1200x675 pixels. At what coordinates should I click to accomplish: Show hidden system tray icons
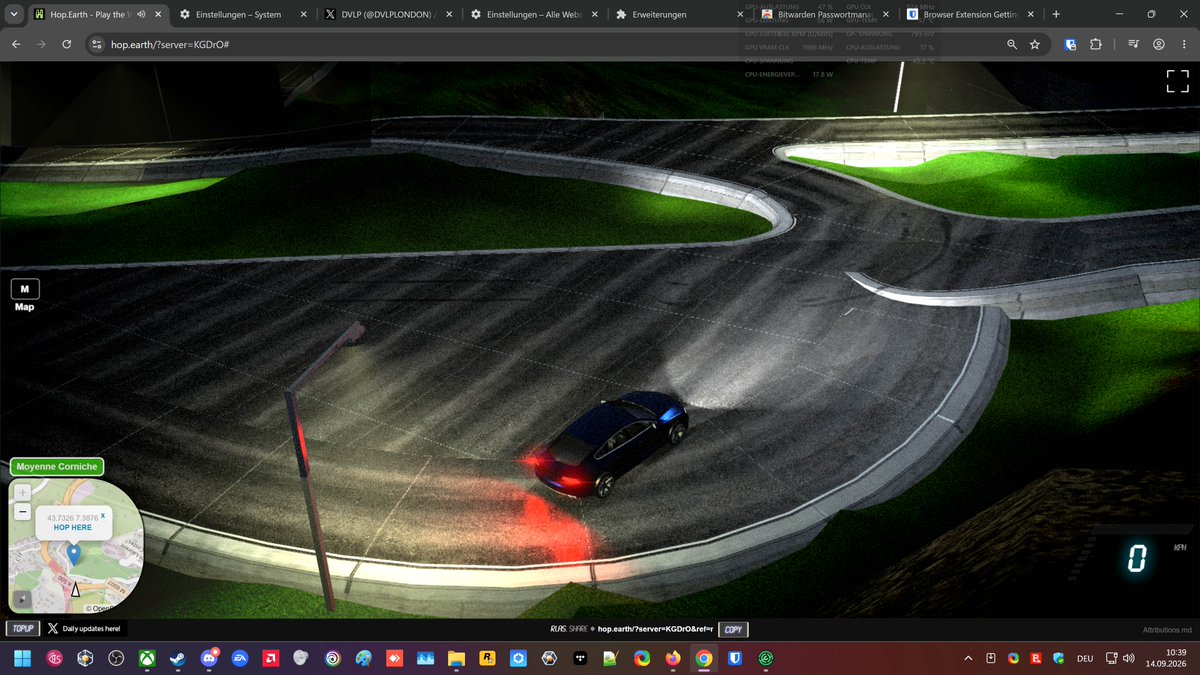pyautogui.click(x=968, y=658)
